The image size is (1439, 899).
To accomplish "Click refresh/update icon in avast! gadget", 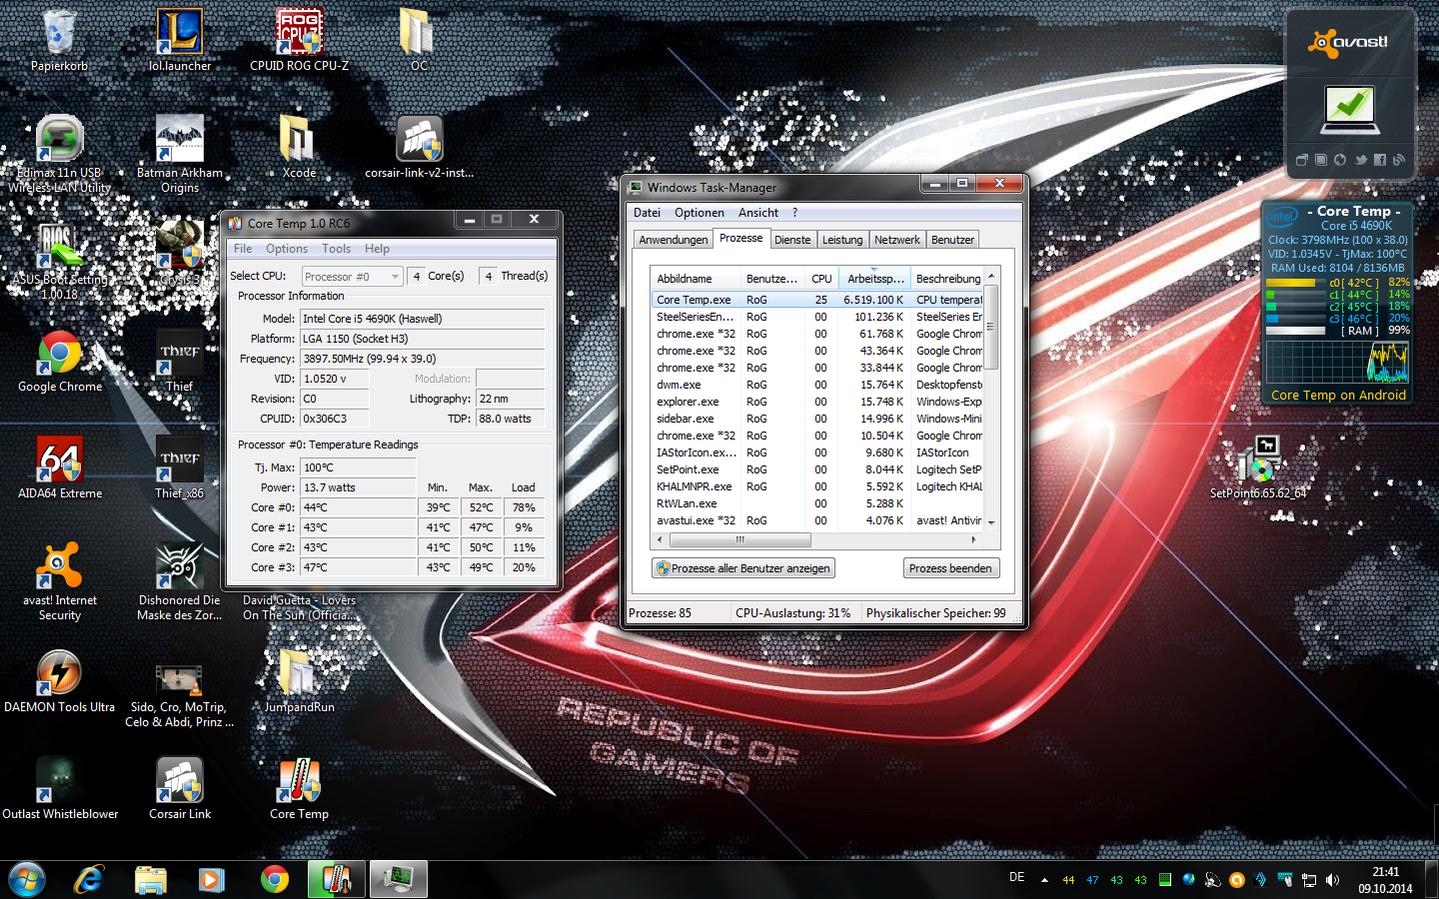I will [1340, 160].
